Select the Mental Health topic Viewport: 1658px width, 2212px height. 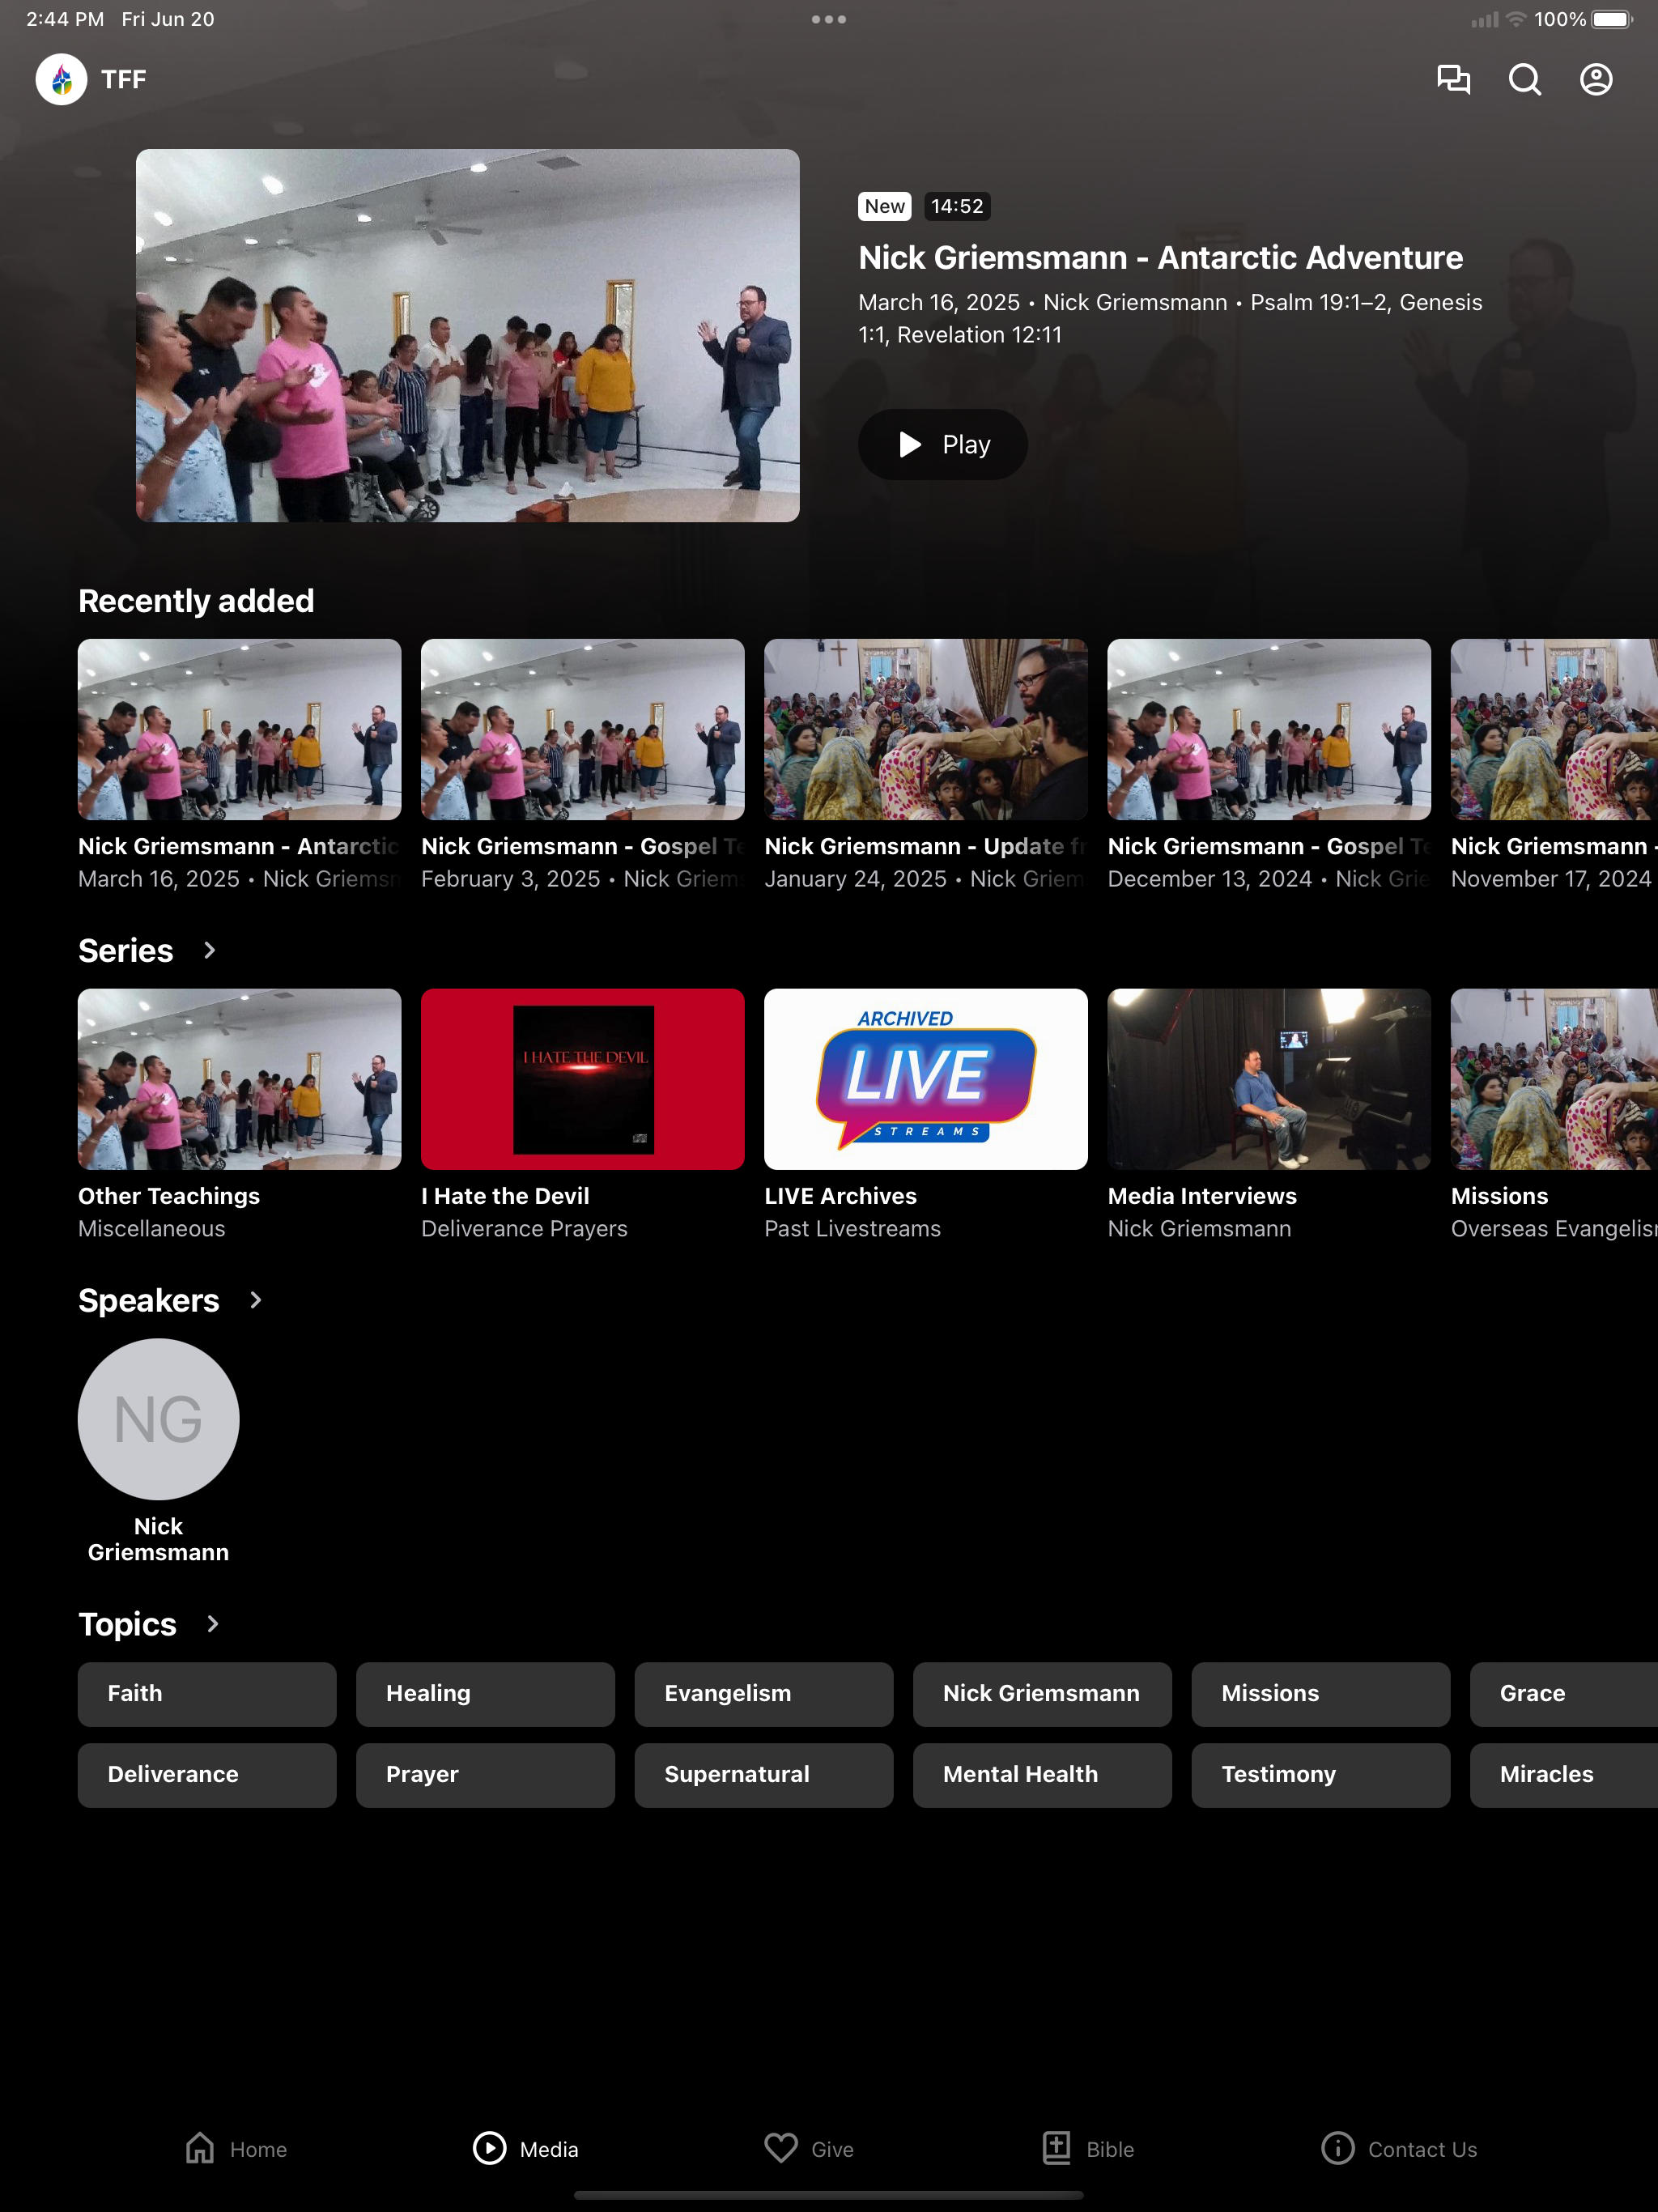point(1042,1775)
